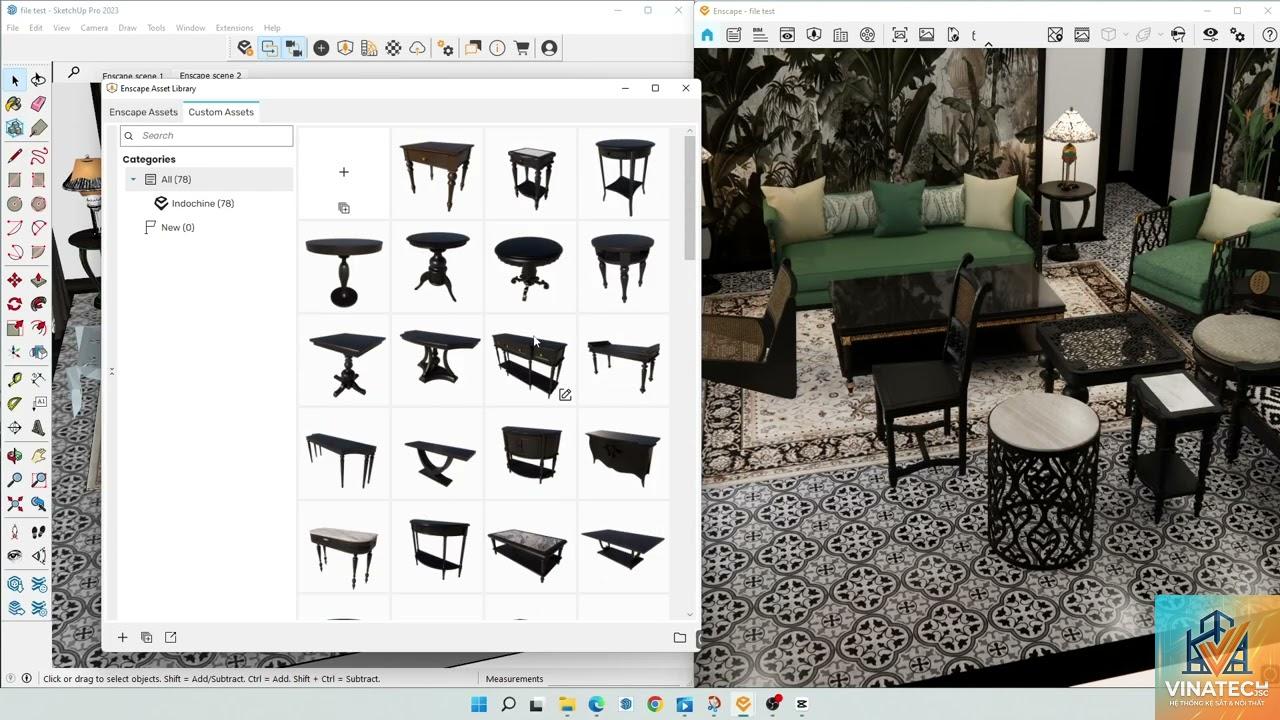Open Help question mark in Enscape window
1280x720 pixels.
1268,35
